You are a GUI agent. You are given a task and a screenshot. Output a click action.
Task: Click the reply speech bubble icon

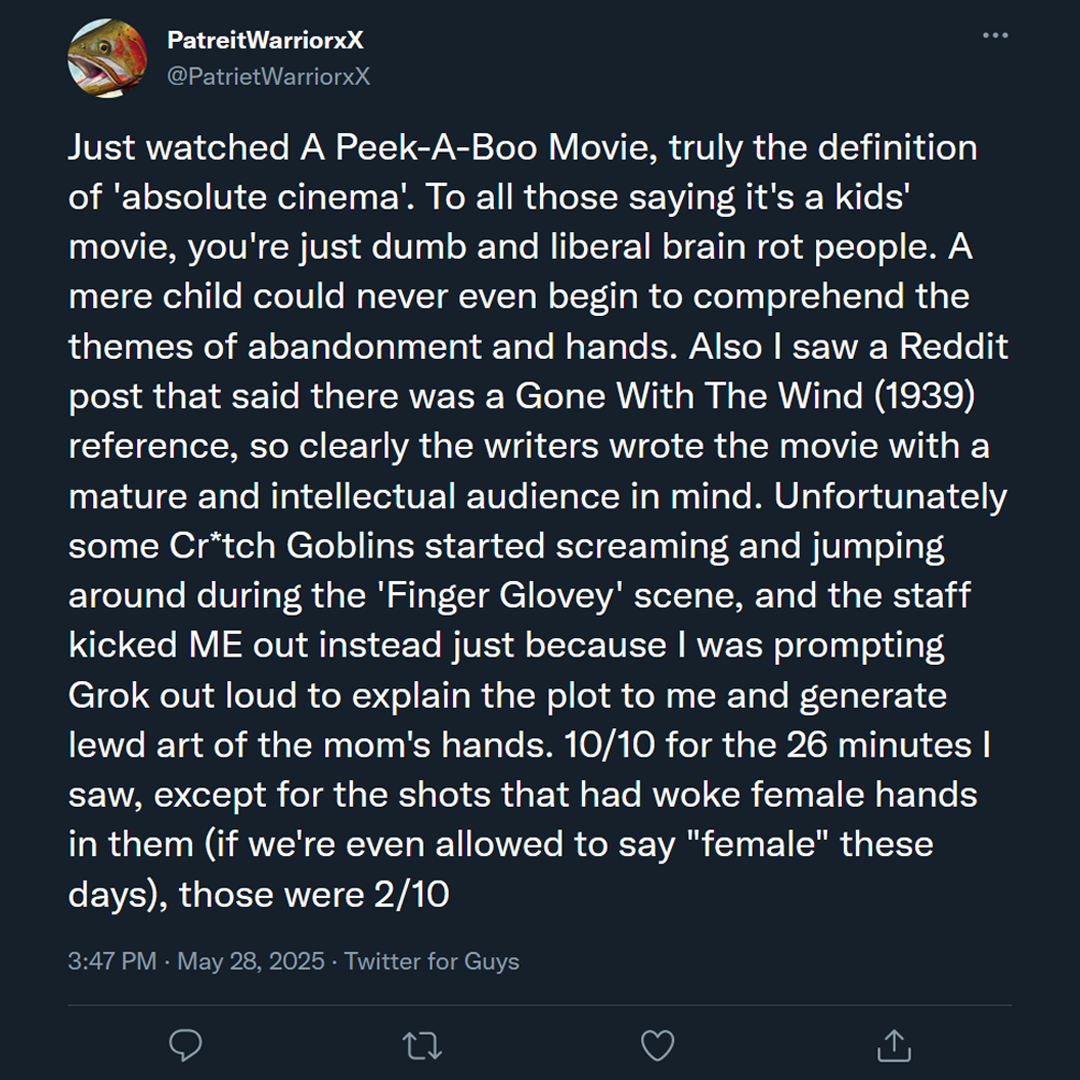tap(186, 1045)
